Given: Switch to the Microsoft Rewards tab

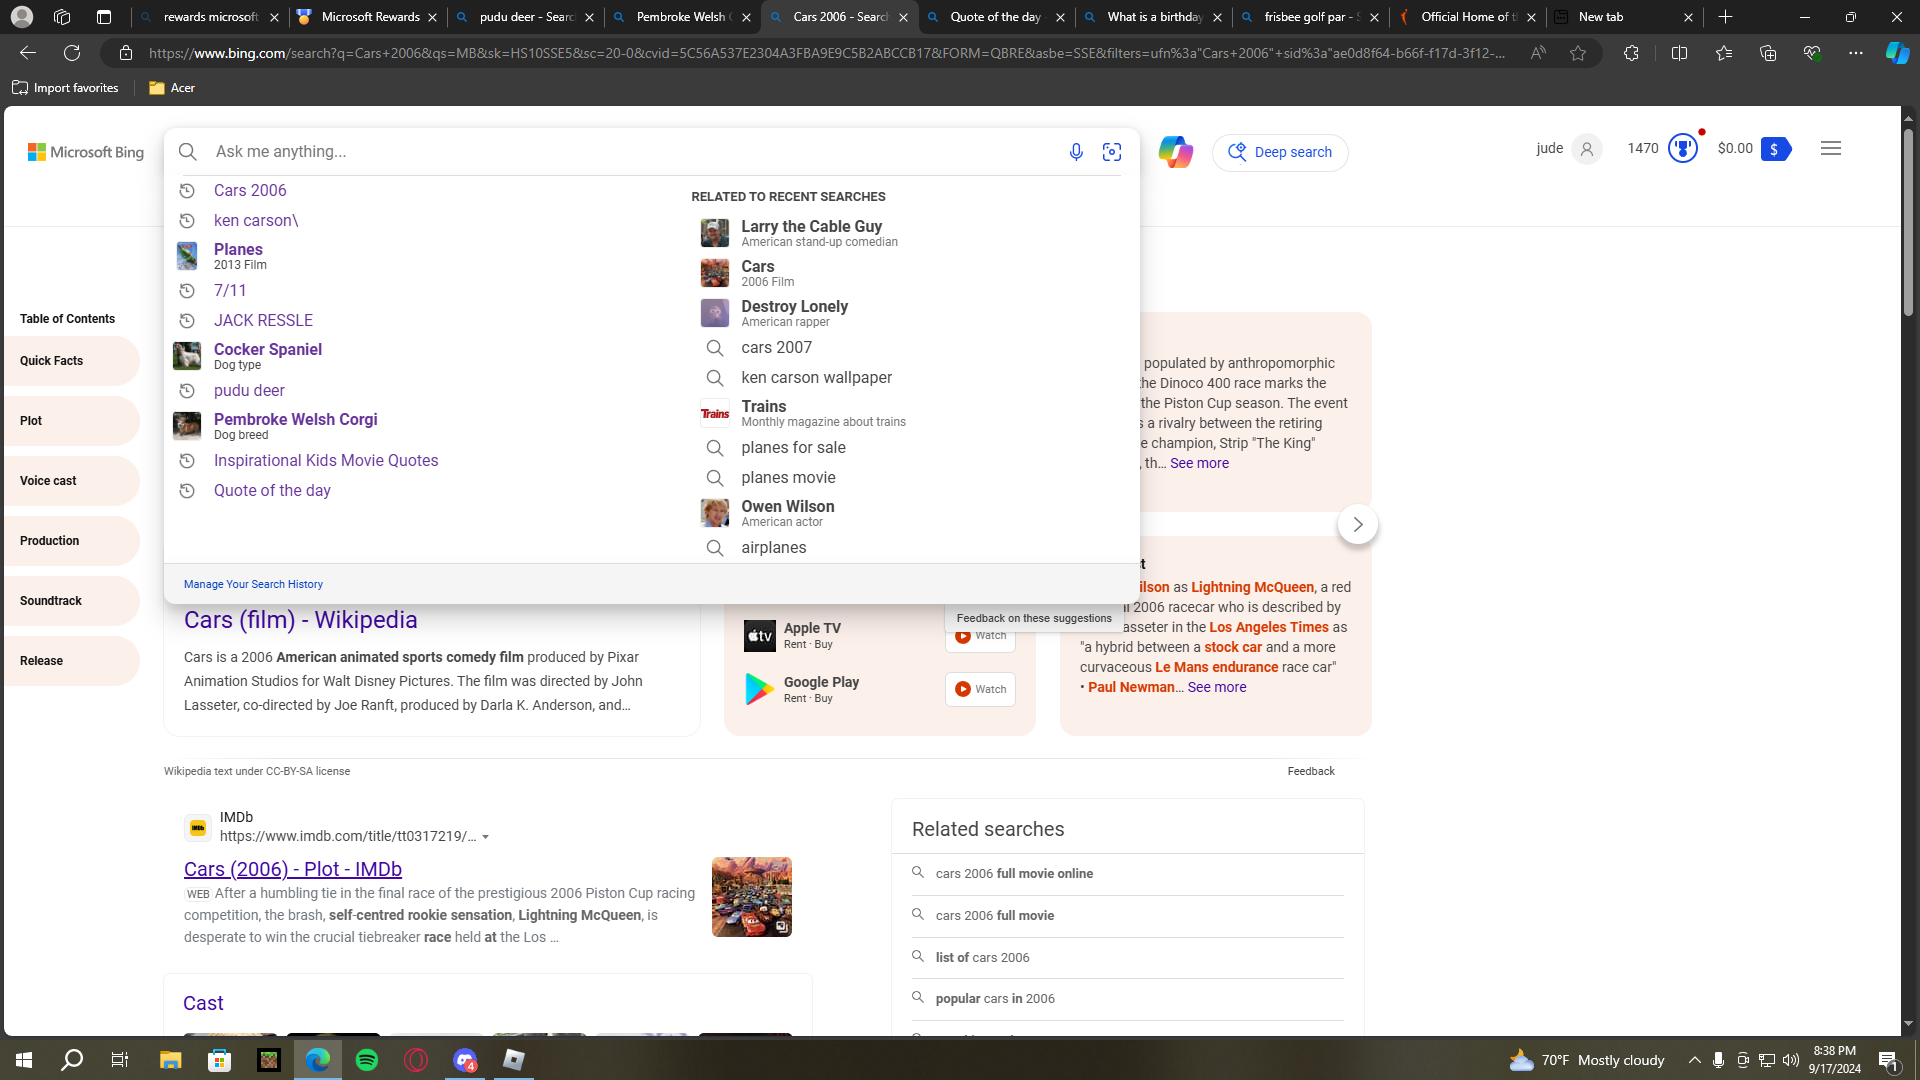Looking at the screenshot, I should 370,17.
